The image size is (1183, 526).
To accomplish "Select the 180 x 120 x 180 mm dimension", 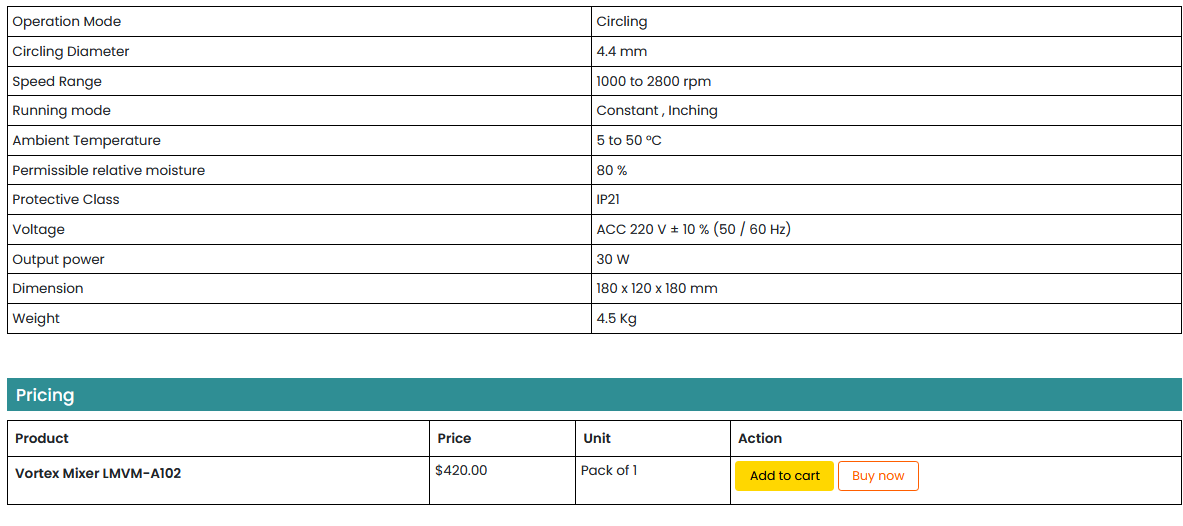I will tap(657, 289).
